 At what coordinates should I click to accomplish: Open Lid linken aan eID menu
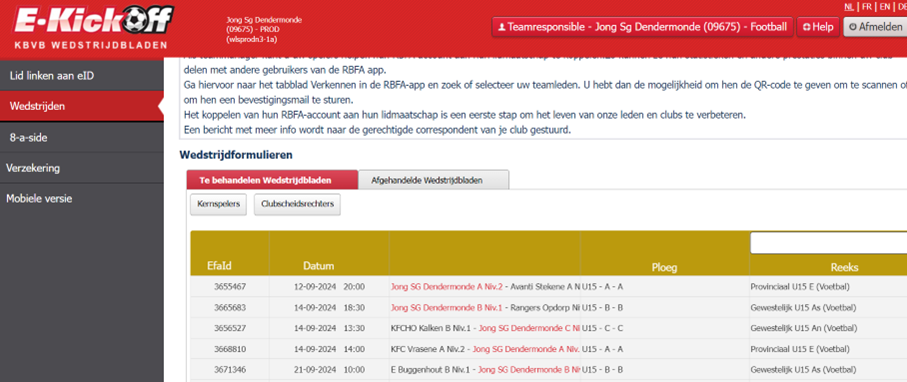coord(82,75)
